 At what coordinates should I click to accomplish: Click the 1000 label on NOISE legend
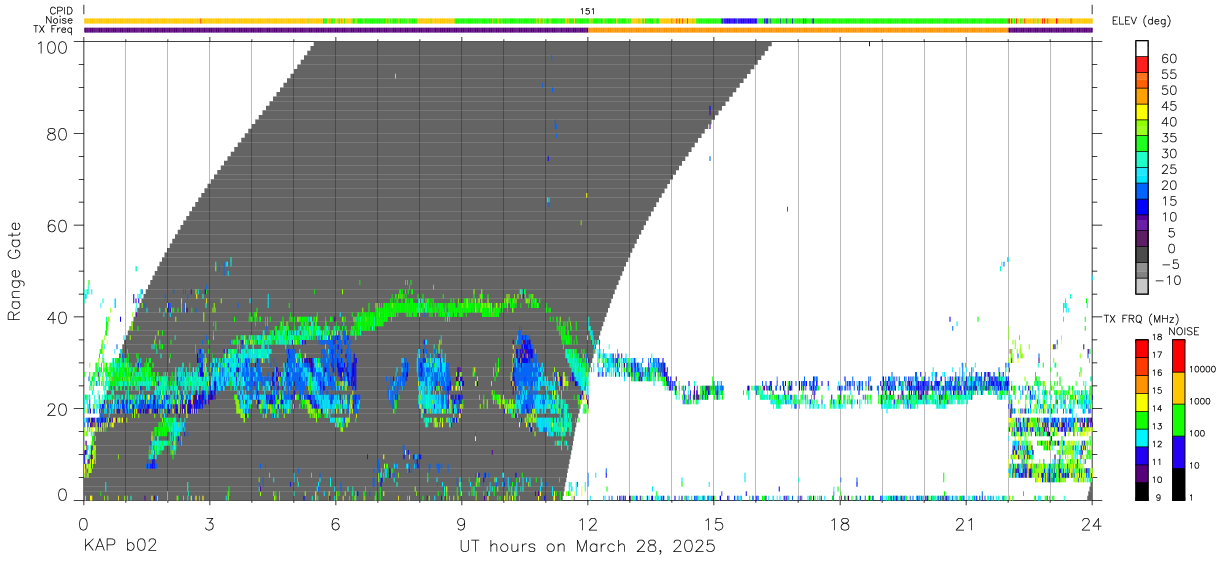coord(1200,402)
